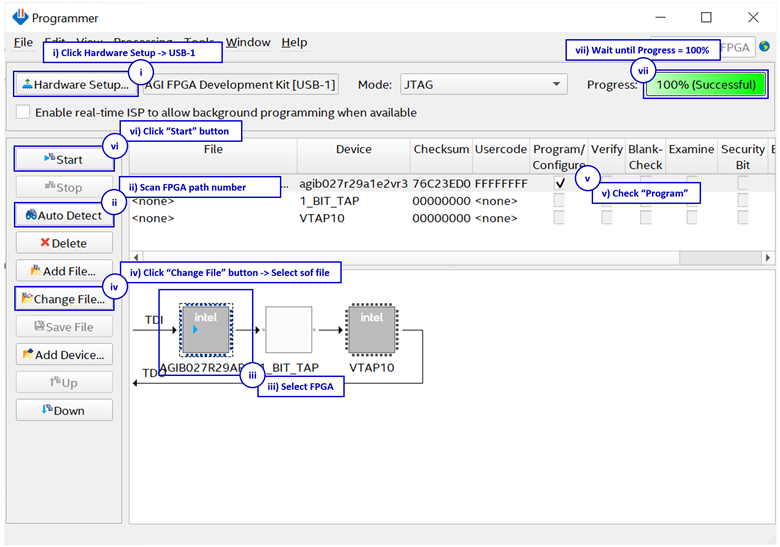Toggle Program/Configure checkbox for agib027r29a1e2vr3
Screen dimensions: 780x547
[x=559, y=184]
